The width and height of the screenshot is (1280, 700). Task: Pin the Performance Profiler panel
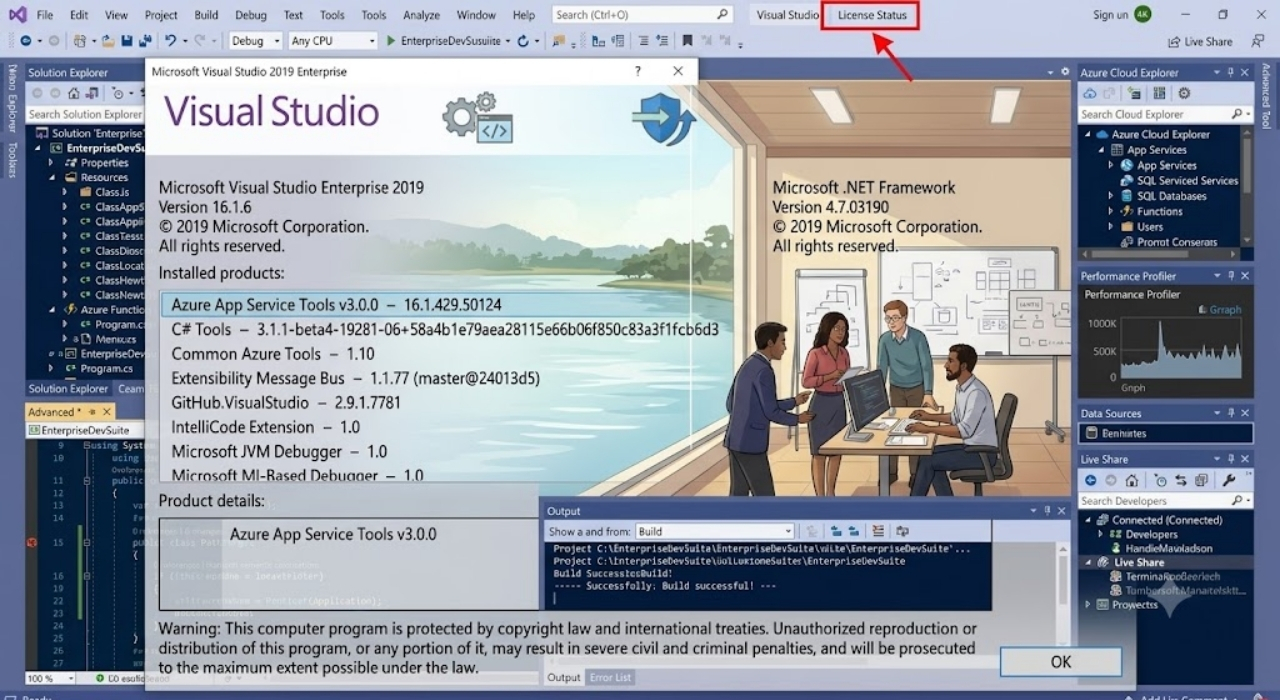1229,276
